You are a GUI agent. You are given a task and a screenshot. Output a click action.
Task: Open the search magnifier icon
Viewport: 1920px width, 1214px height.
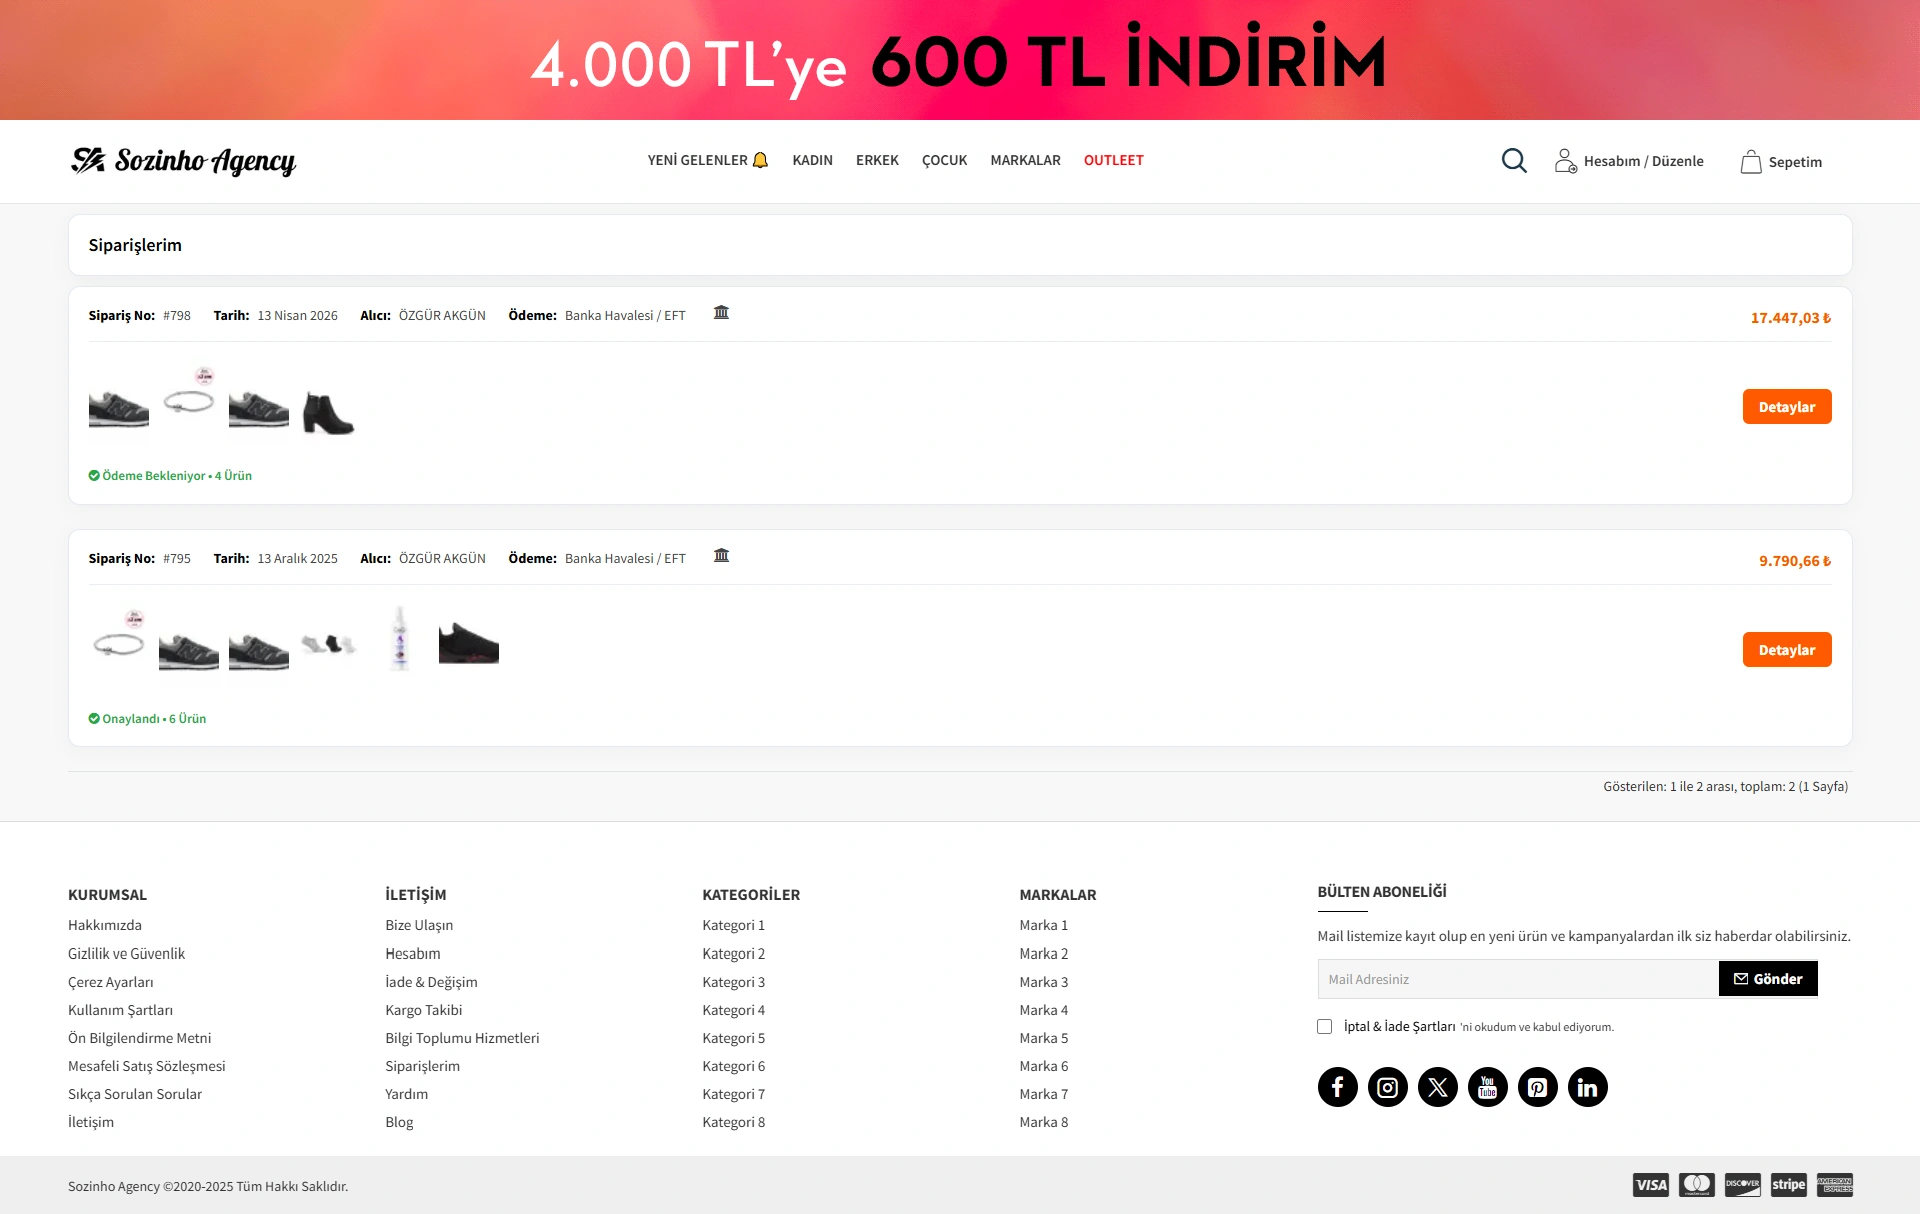[1514, 161]
